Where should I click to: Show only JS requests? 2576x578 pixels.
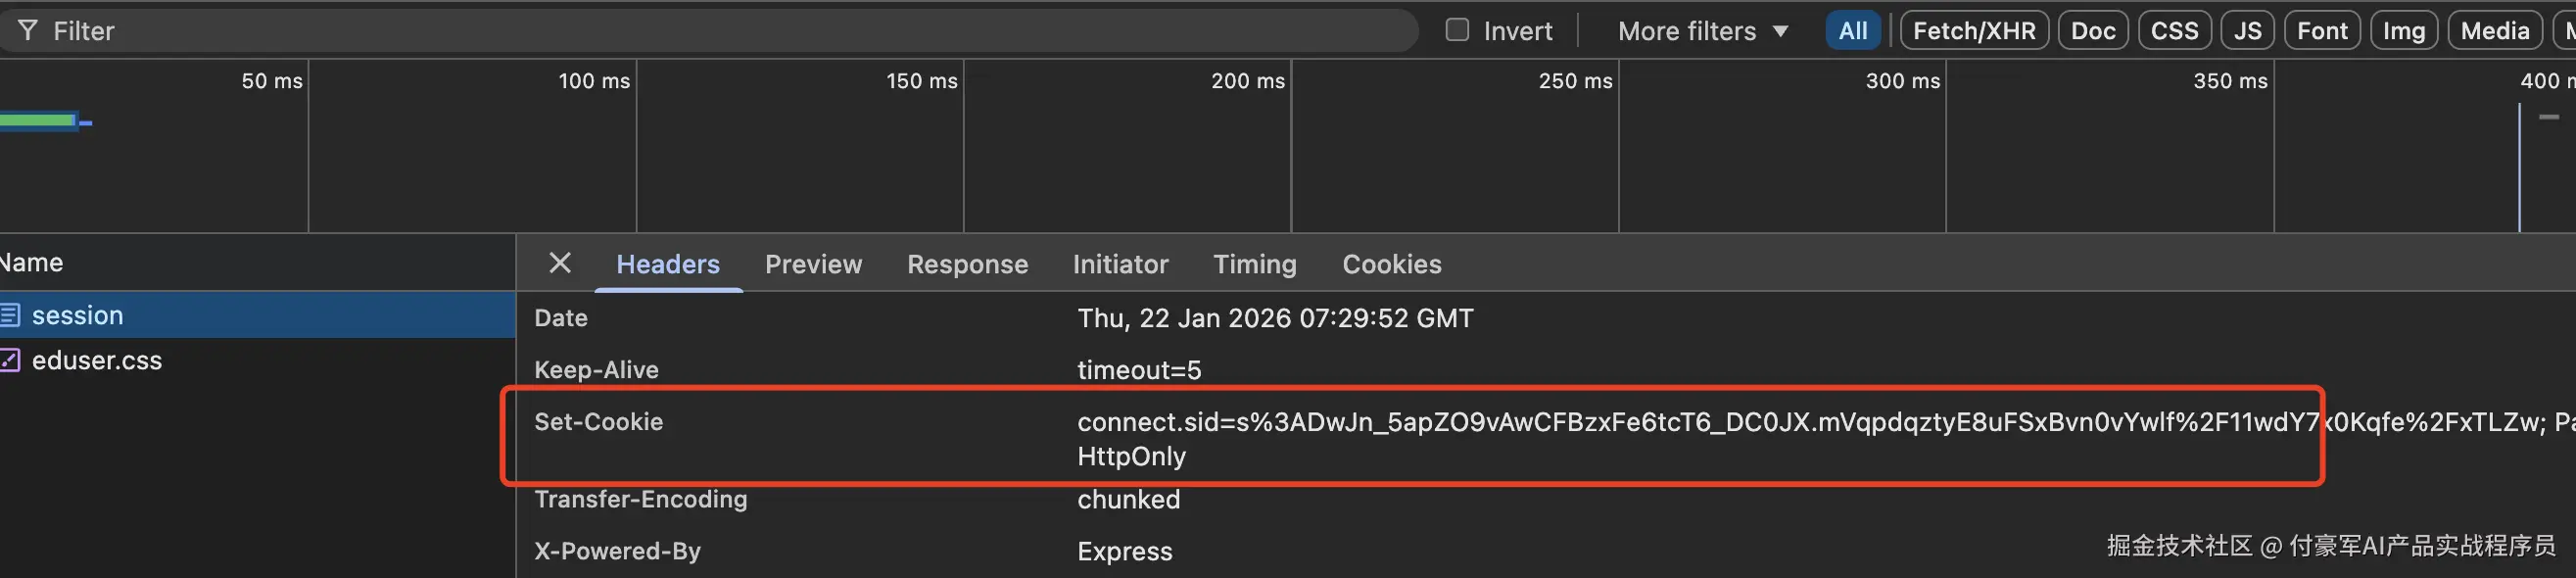click(x=2247, y=31)
